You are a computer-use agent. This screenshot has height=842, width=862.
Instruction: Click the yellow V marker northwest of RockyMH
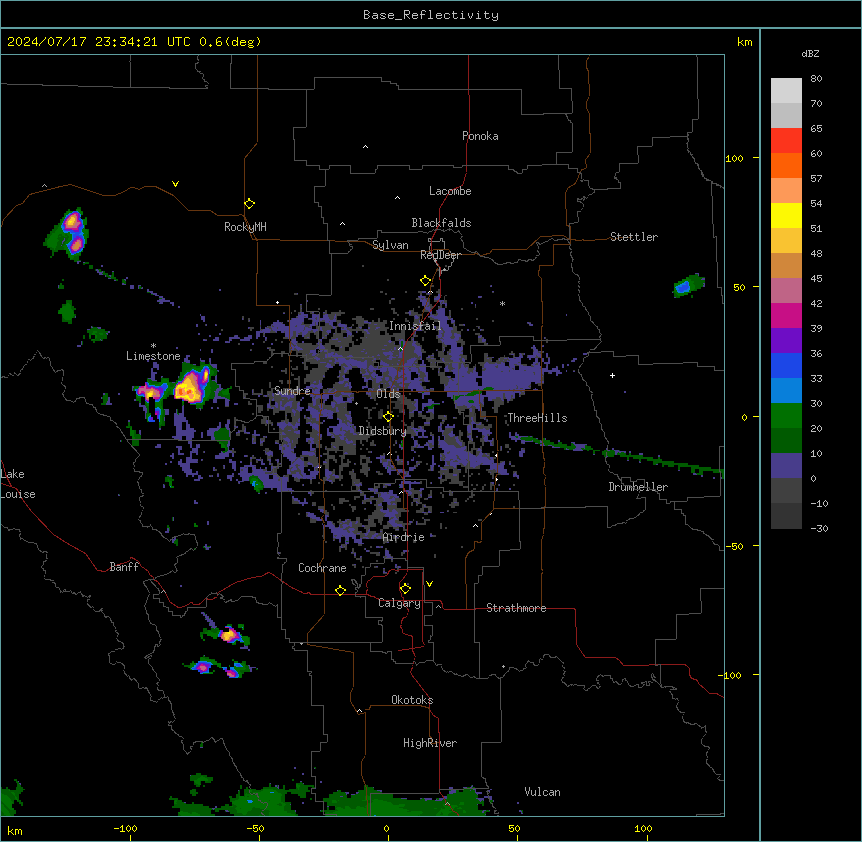click(175, 184)
